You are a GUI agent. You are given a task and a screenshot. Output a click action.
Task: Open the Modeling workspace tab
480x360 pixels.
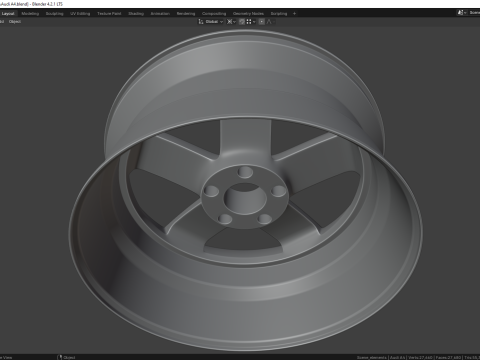click(x=30, y=14)
